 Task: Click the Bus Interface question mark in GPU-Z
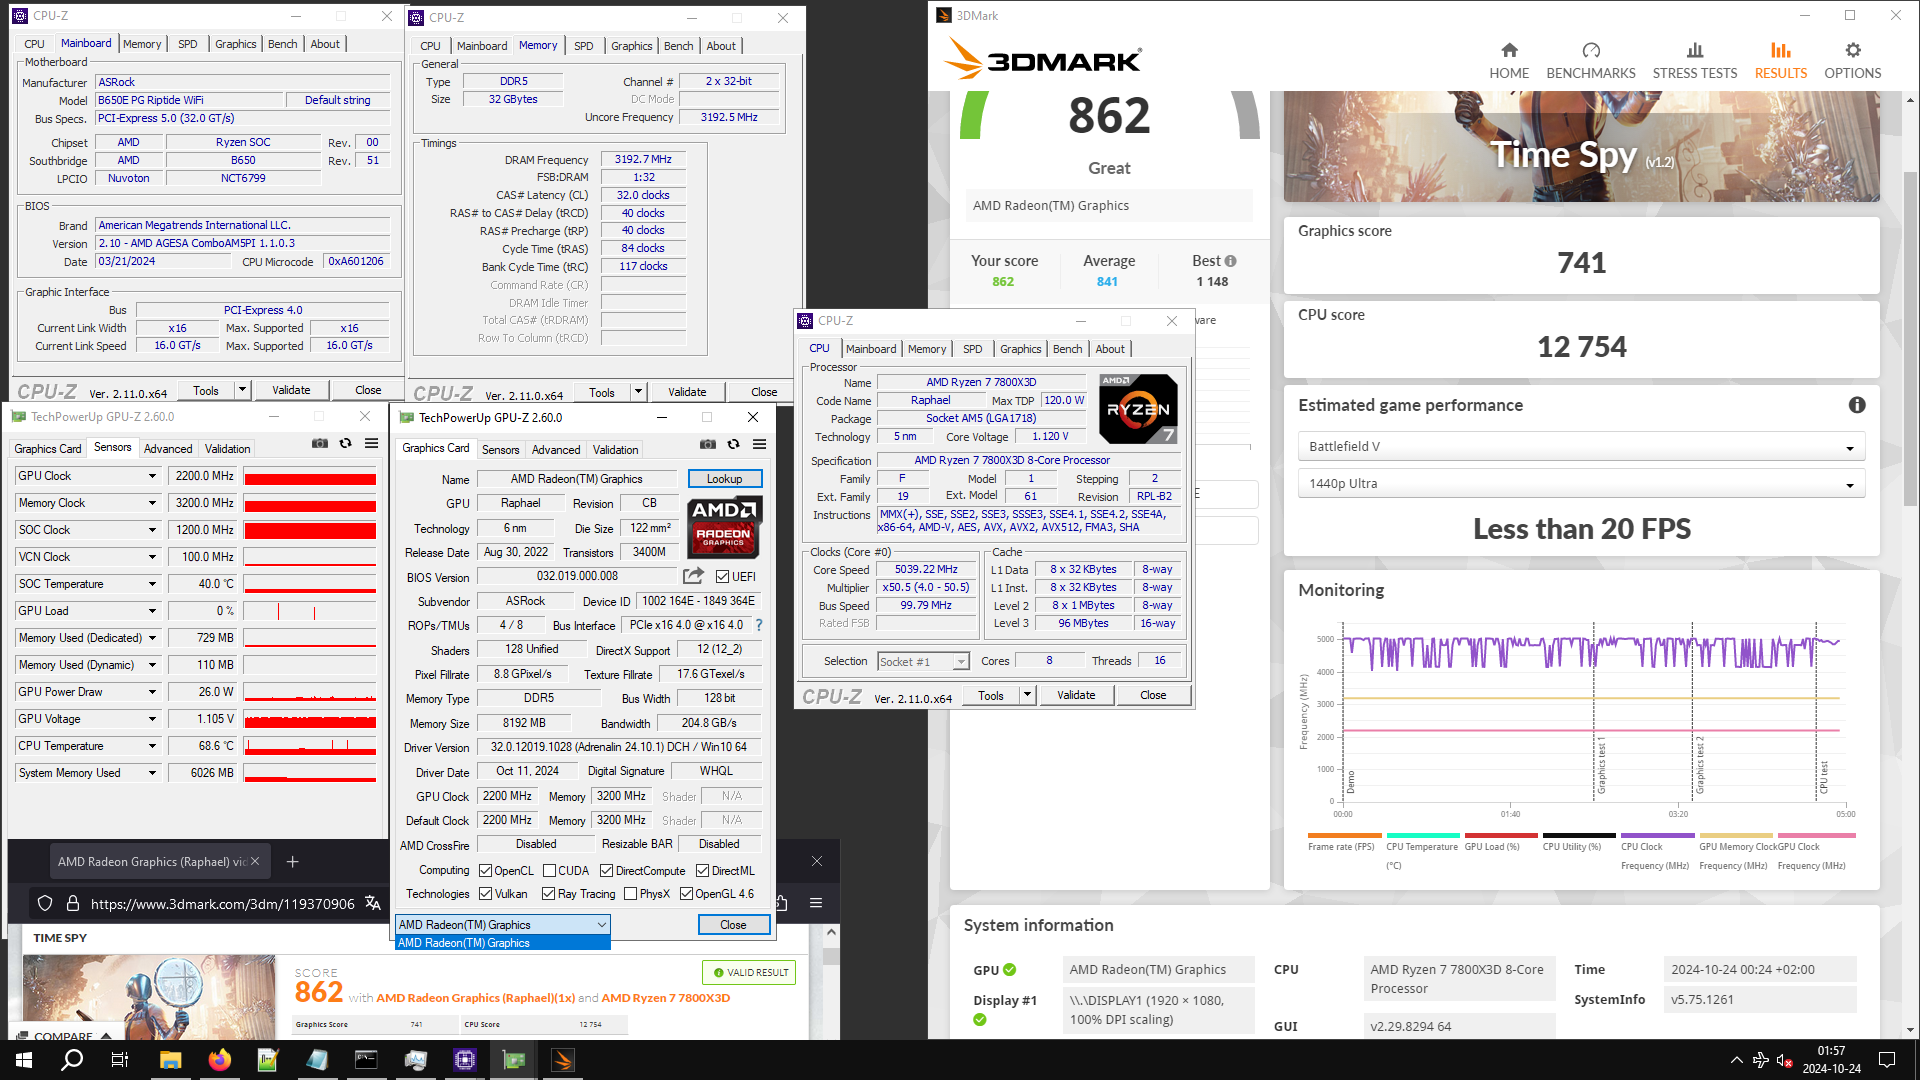759,625
